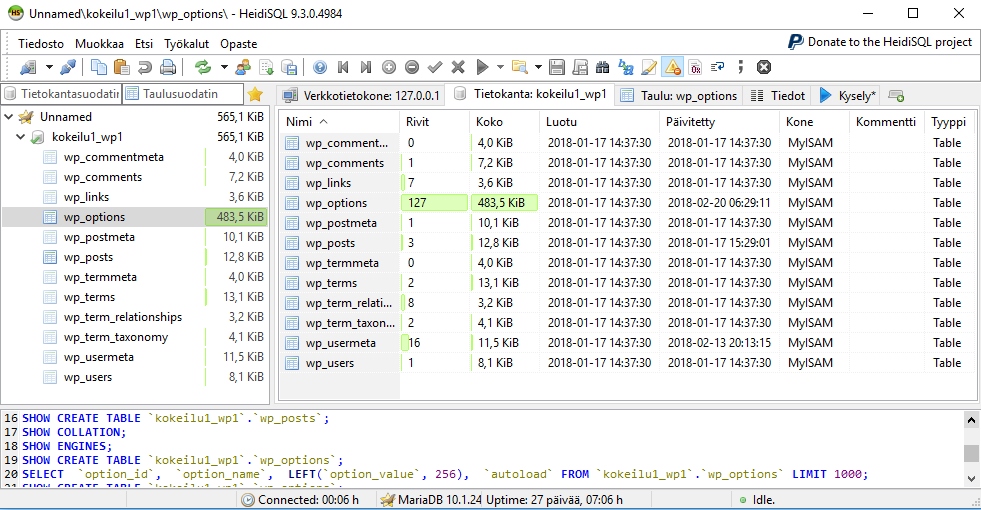Click the binoculars Find text icon

click(x=603, y=67)
